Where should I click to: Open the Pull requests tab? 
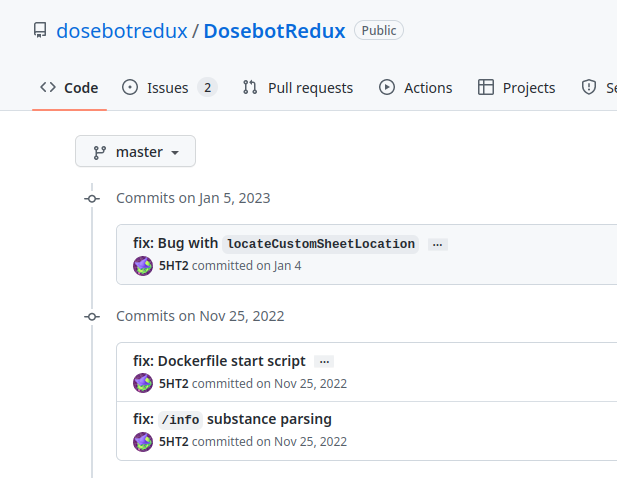[x=298, y=88]
